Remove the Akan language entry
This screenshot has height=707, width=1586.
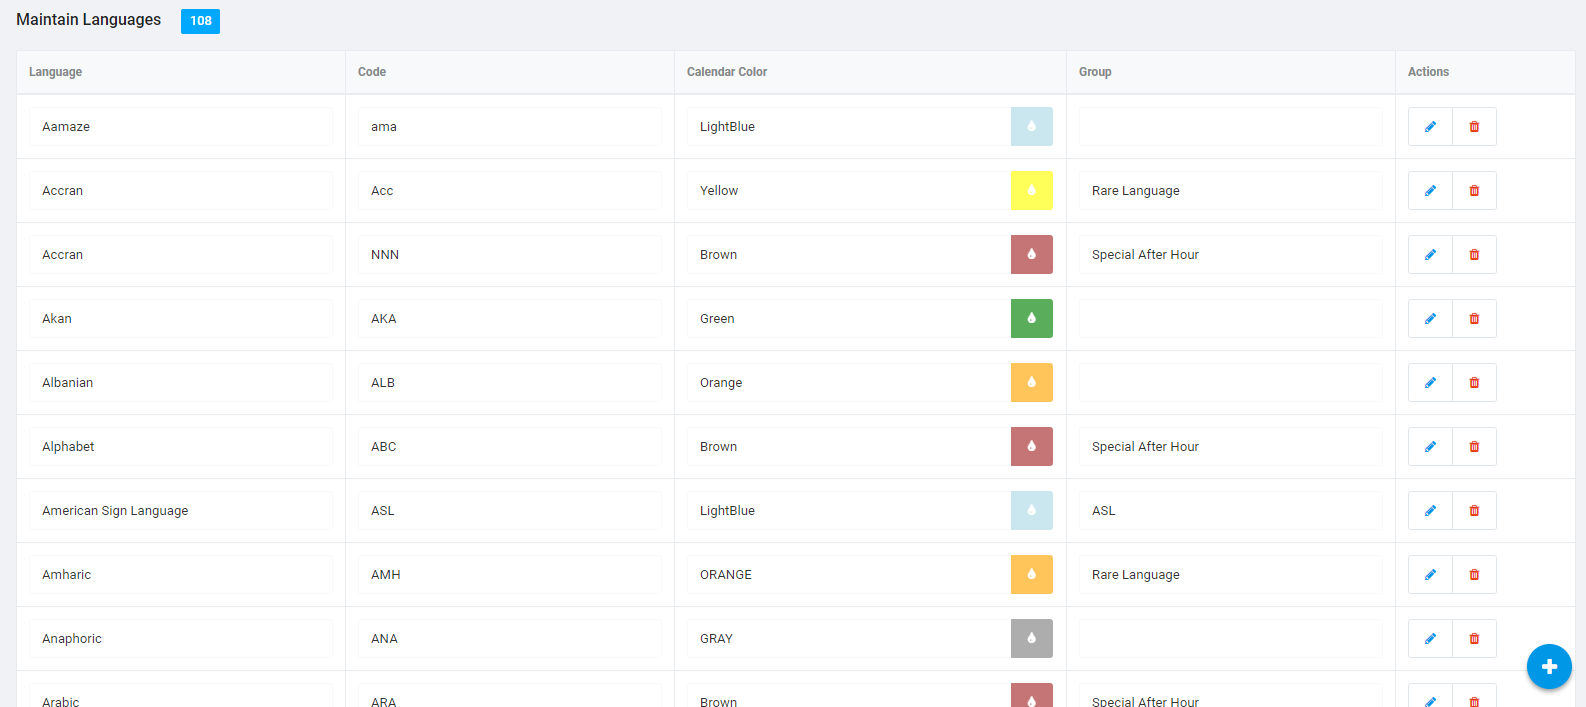click(1474, 319)
